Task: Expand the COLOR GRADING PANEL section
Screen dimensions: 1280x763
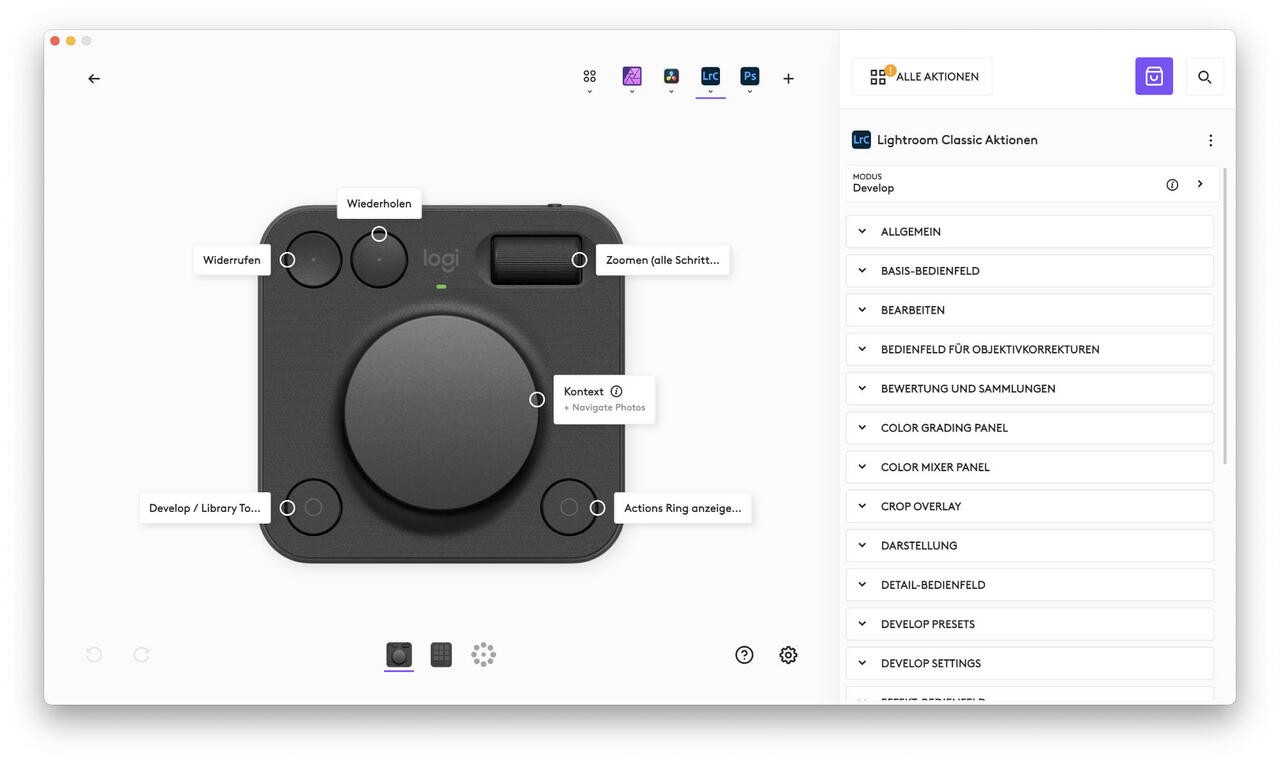Action: tap(1030, 428)
